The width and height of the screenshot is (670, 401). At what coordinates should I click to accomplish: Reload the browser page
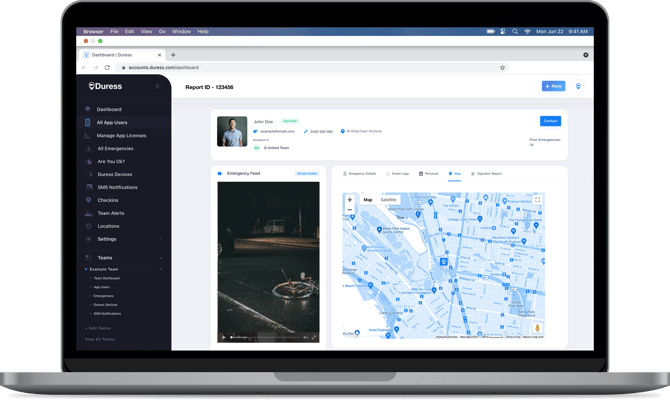[107, 68]
